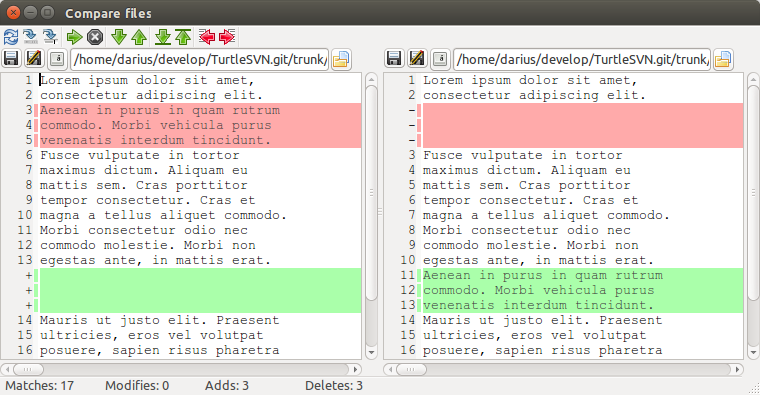Go to first difference, overlined up arrow
The image size is (760, 395).
[x=183, y=37]
